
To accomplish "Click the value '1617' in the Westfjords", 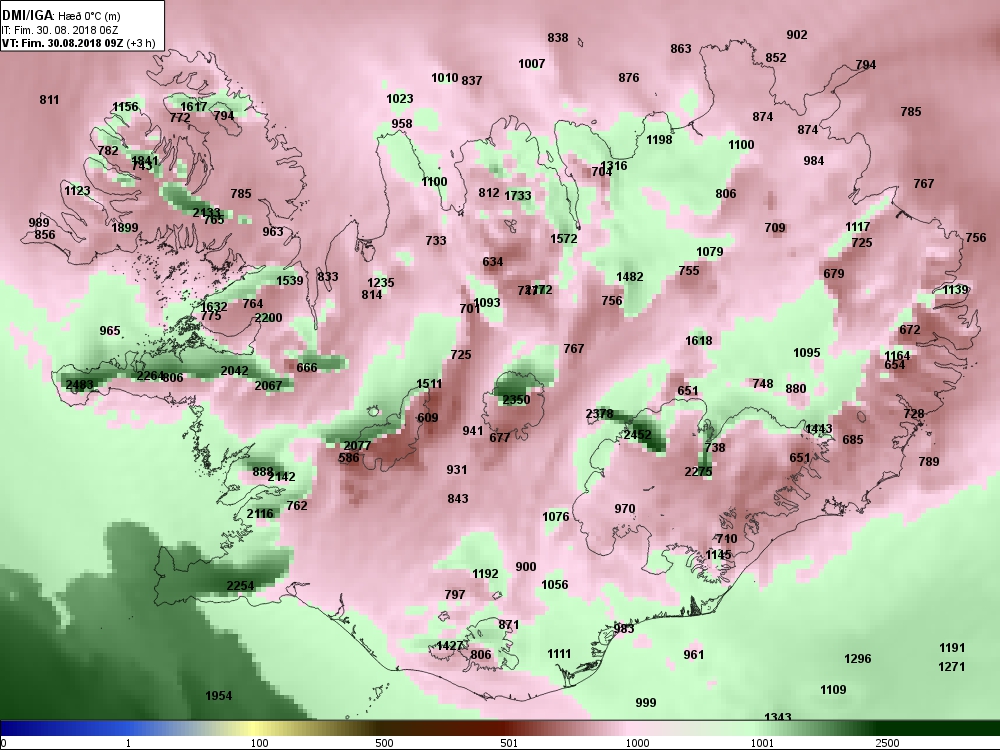I will coord(193,107).
